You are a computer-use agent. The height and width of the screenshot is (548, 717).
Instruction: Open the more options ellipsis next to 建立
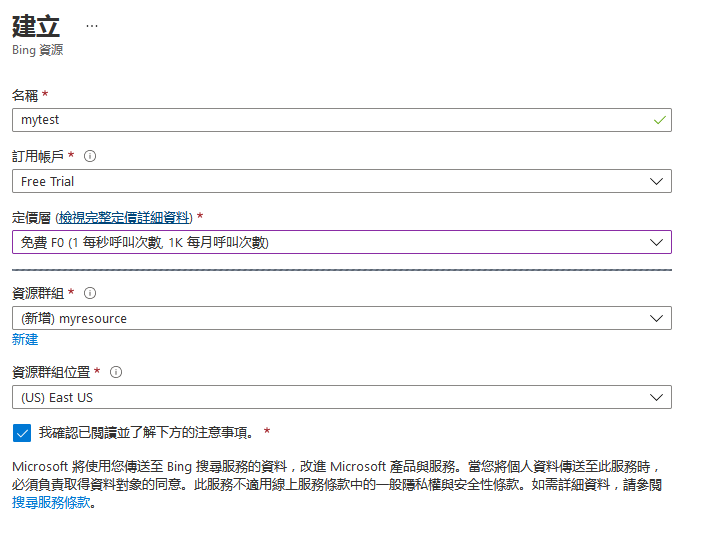click(92, 26)
